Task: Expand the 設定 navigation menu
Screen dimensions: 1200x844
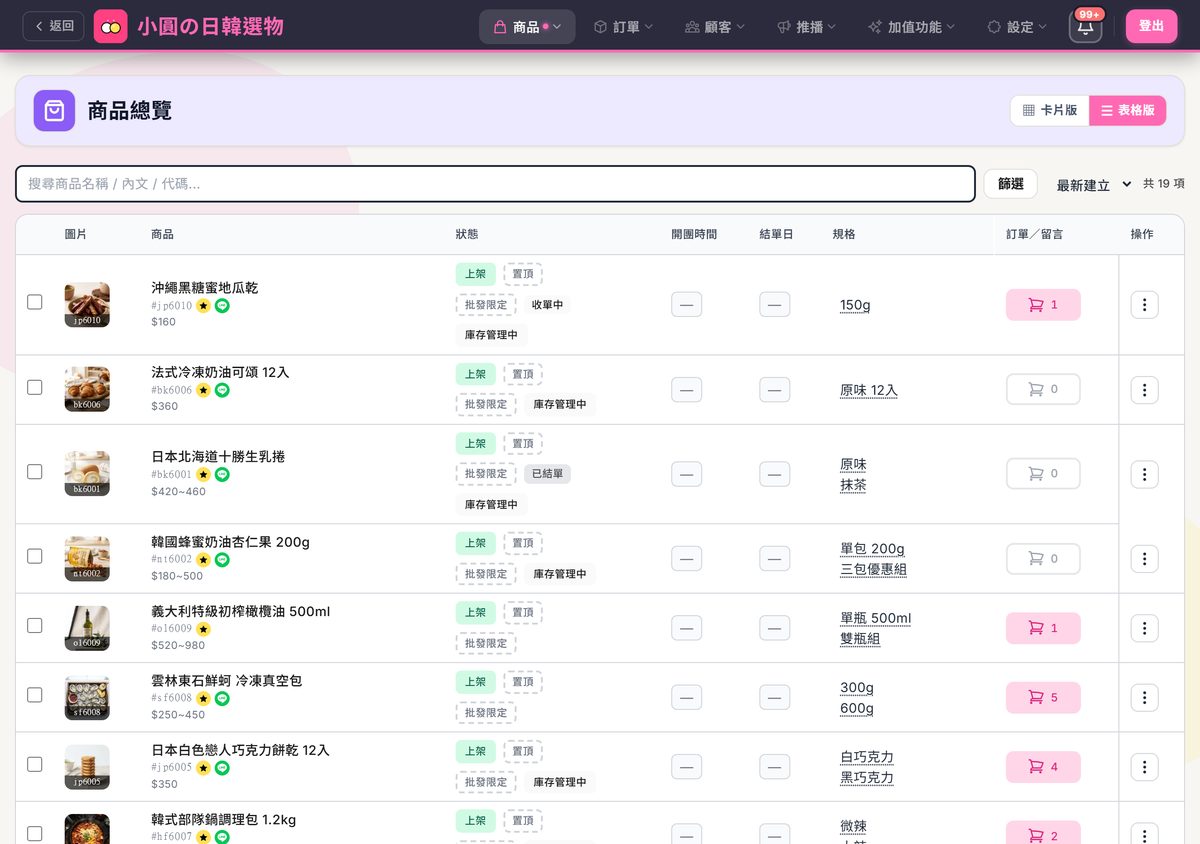Action: point(1017,27)
